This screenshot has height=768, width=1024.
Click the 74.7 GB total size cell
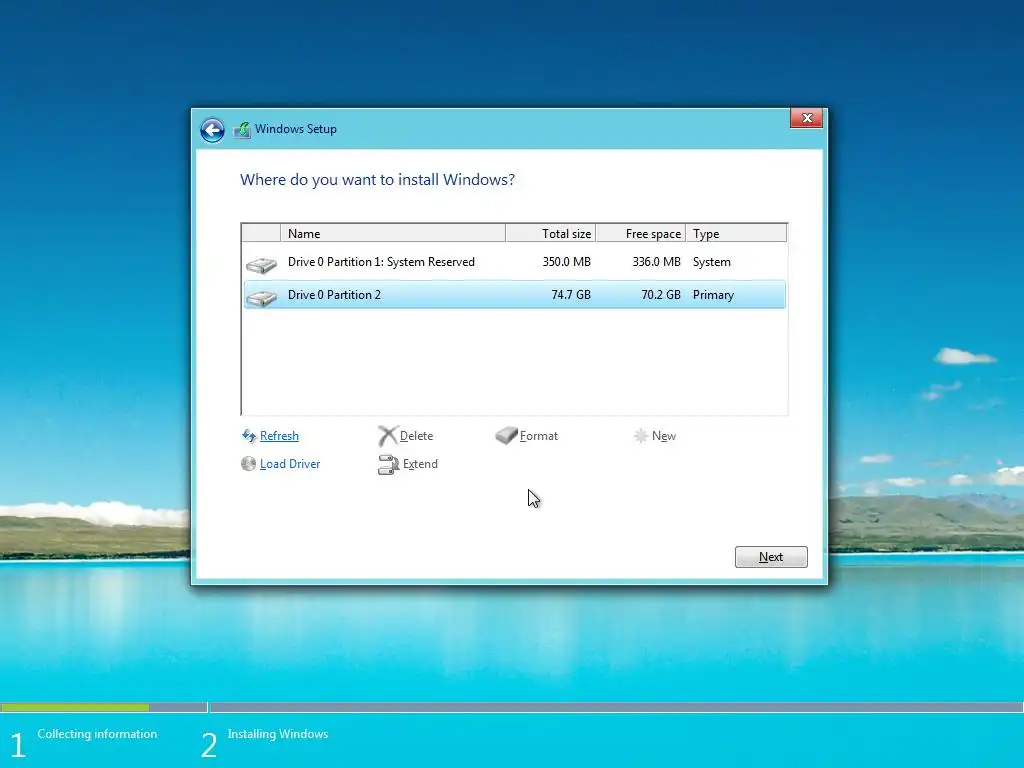(571, 295)
